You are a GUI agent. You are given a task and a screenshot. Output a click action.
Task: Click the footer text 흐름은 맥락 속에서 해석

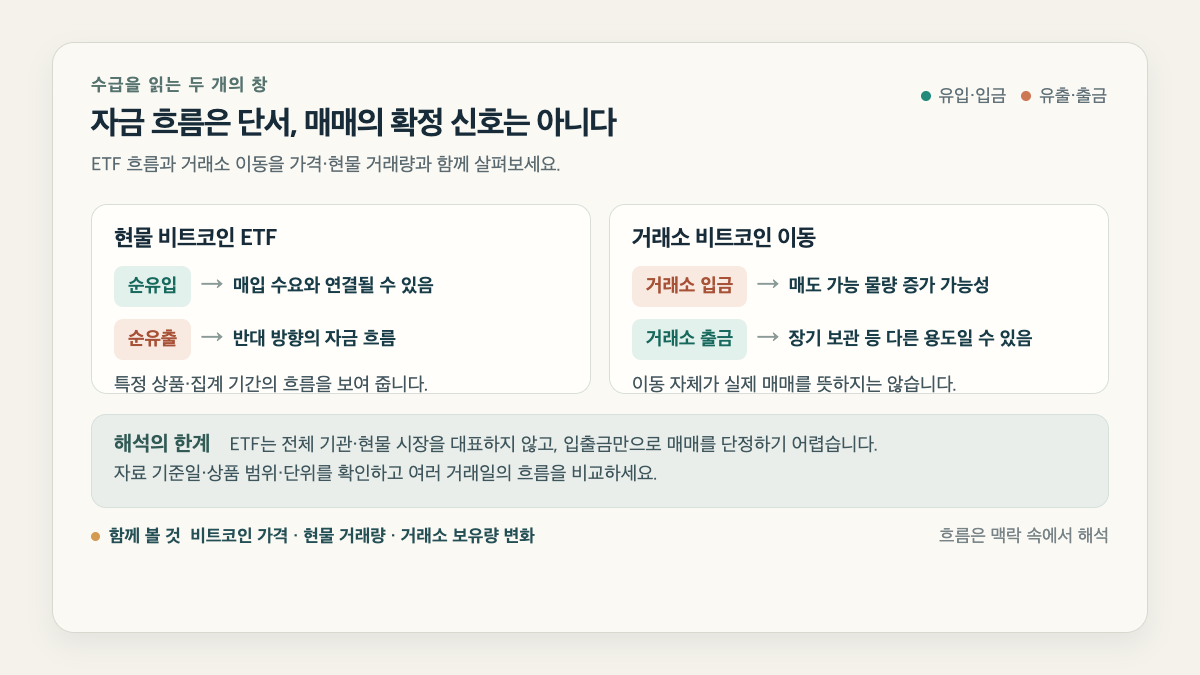(1023, 536)
